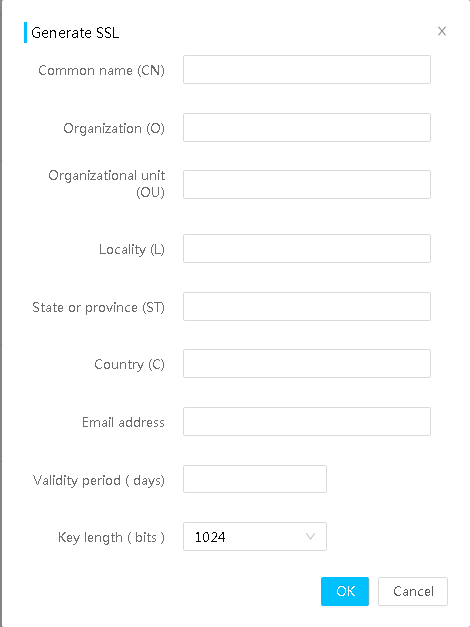This screenshot has width=470, height=627.
Task: Focus the Email address text box
Action: (307, 421)
